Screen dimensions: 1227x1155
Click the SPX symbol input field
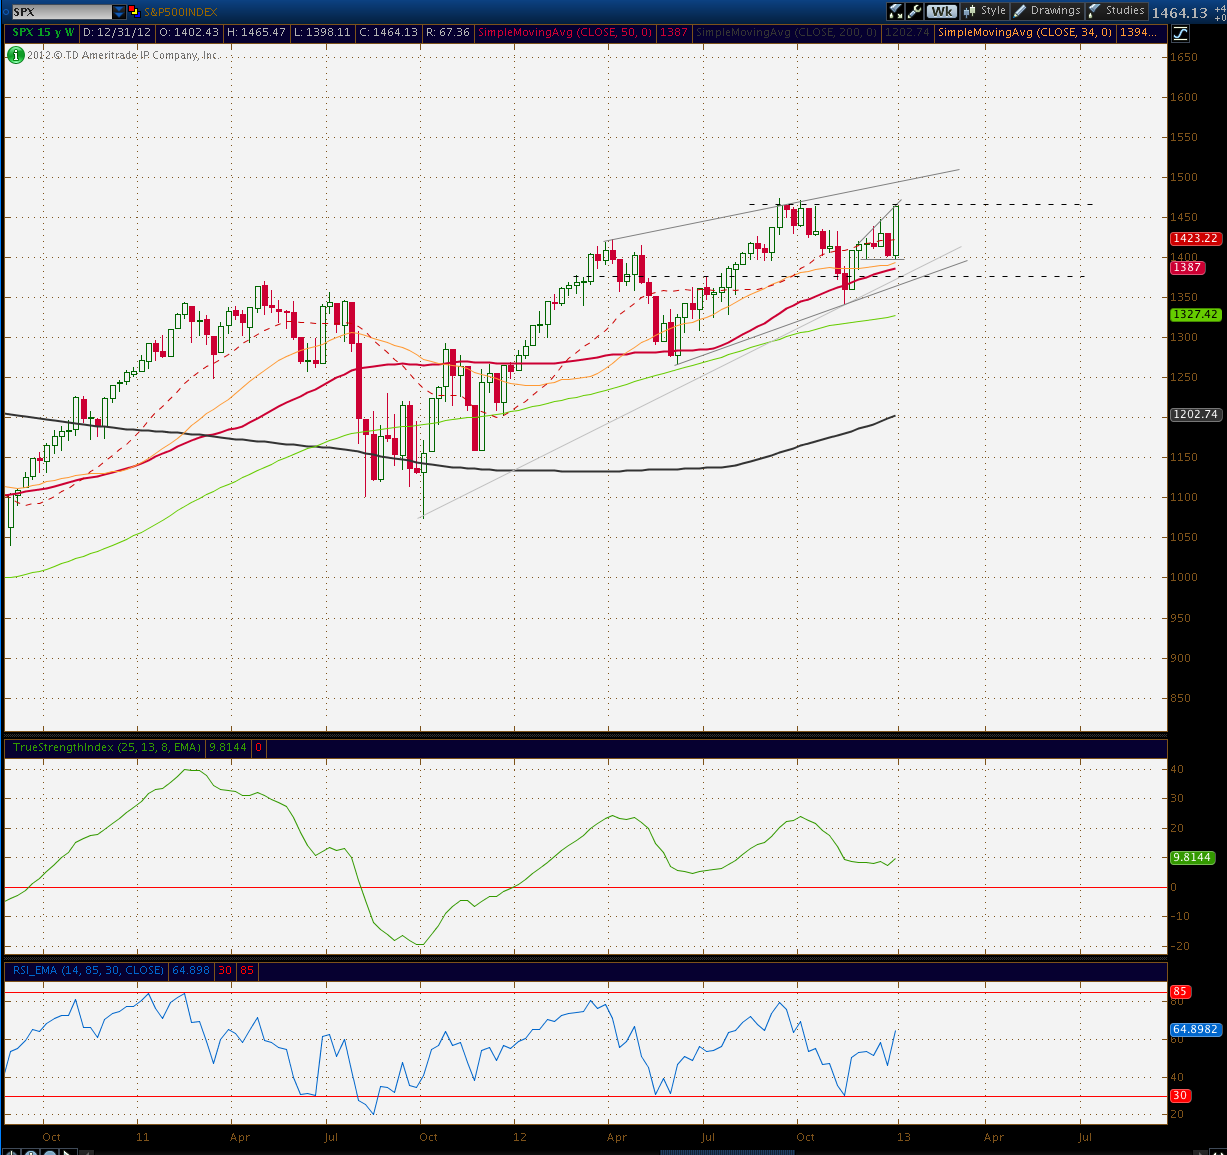61,12
